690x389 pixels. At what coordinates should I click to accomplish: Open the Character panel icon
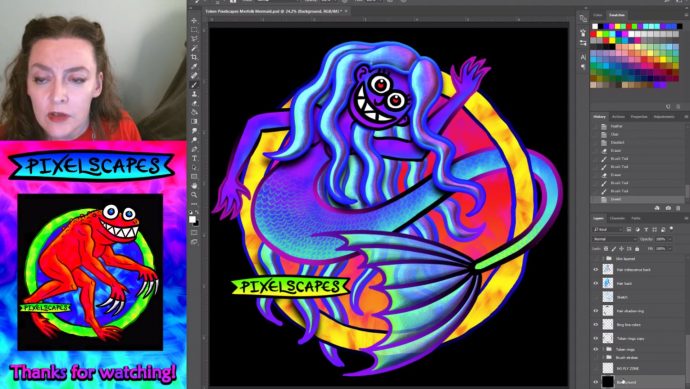[x=583, y=57]
